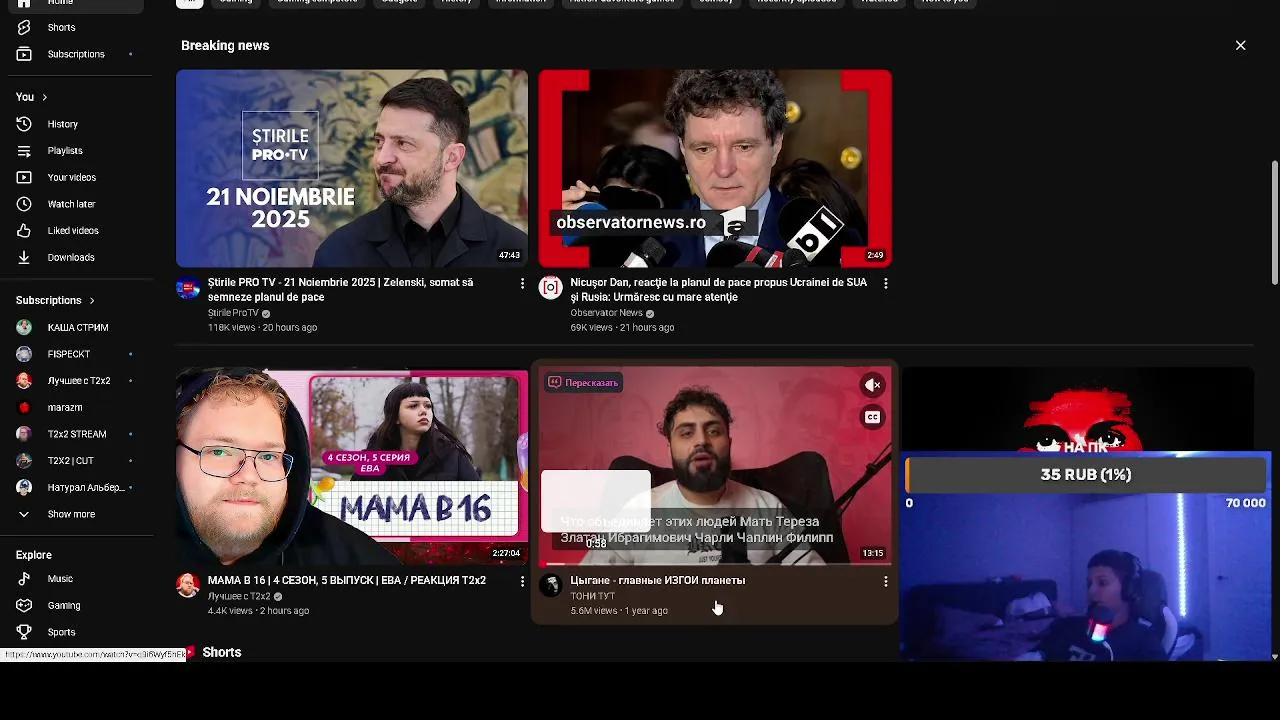Image resolution: width=1280 pixels, height=720 pixels.
Task: Click the Explore section label
Action: pos(34,555)
